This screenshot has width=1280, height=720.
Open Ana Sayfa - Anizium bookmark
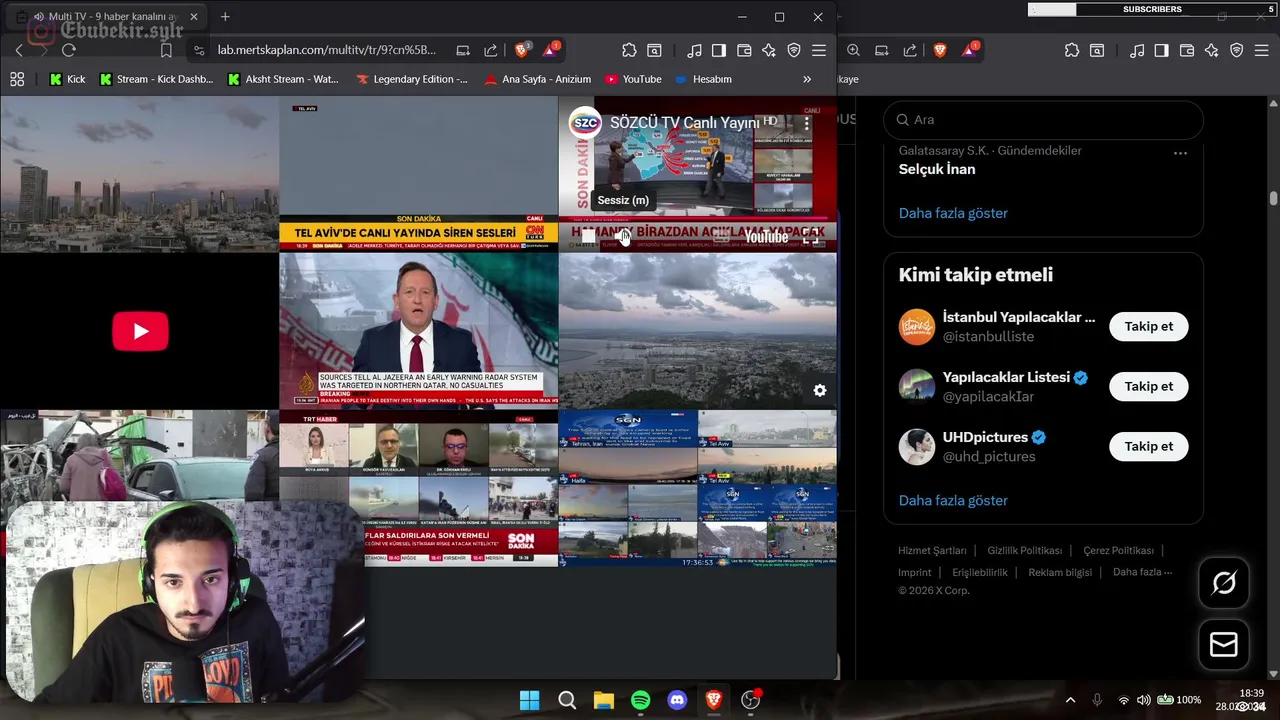coord(538,79)
